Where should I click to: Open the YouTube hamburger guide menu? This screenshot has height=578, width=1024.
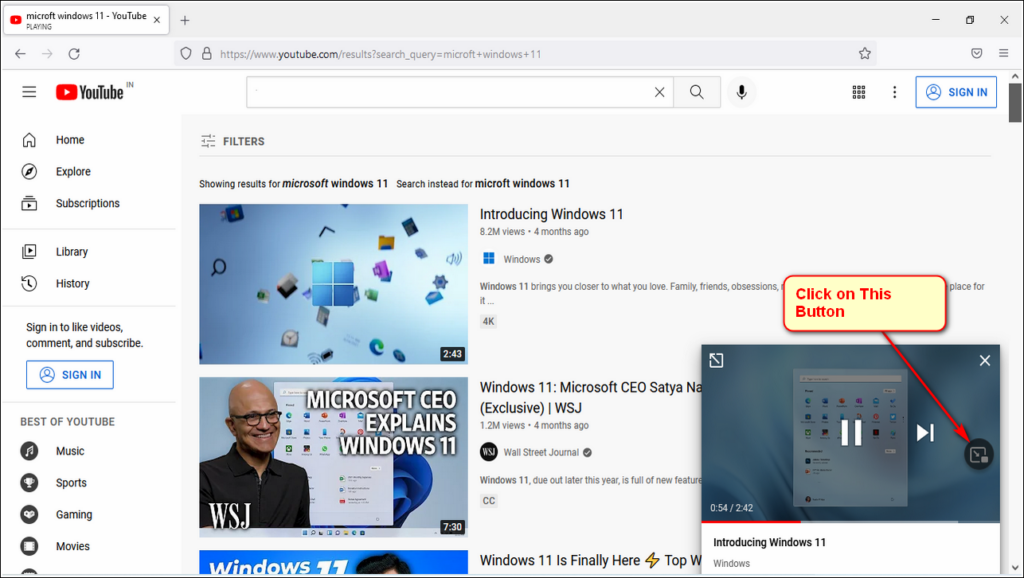pos(29,92)
